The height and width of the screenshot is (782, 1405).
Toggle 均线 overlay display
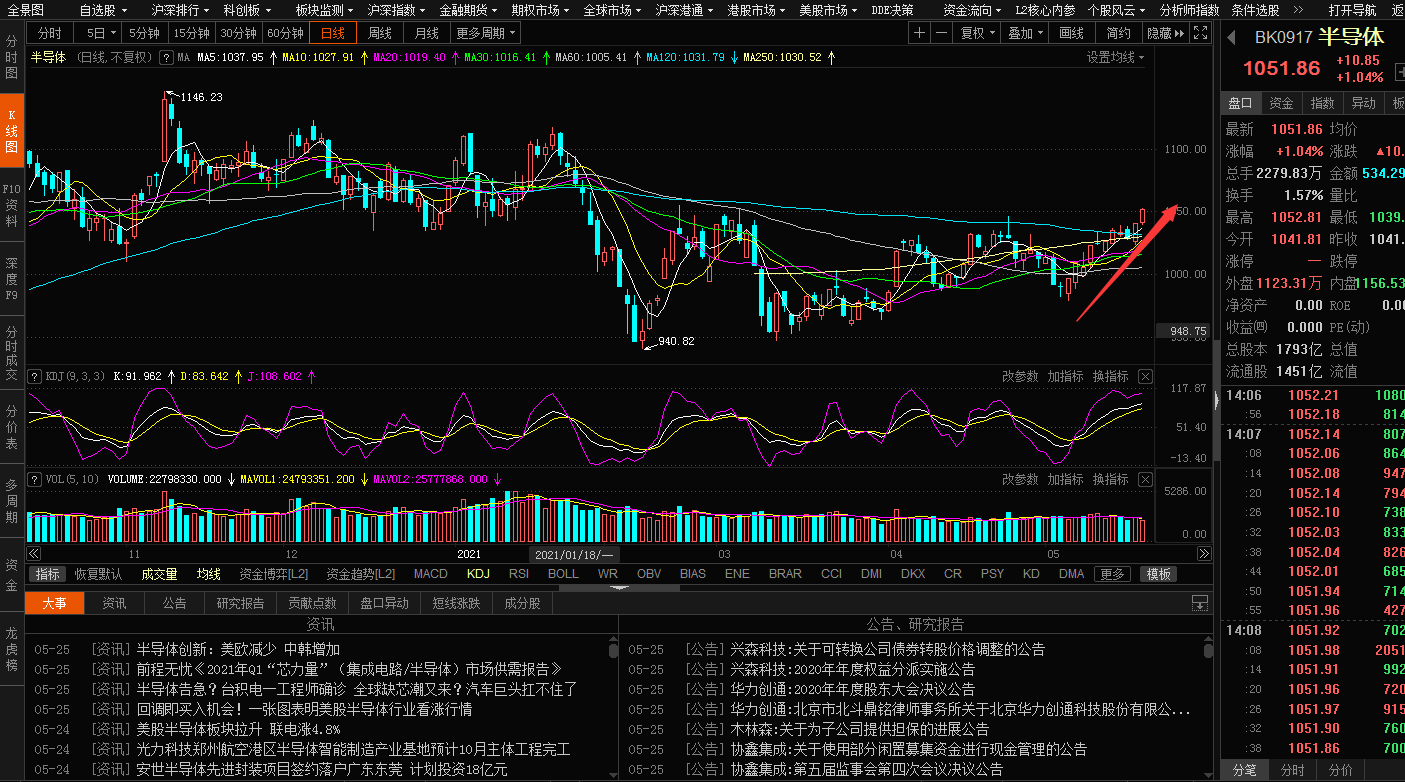coord(208,574)
